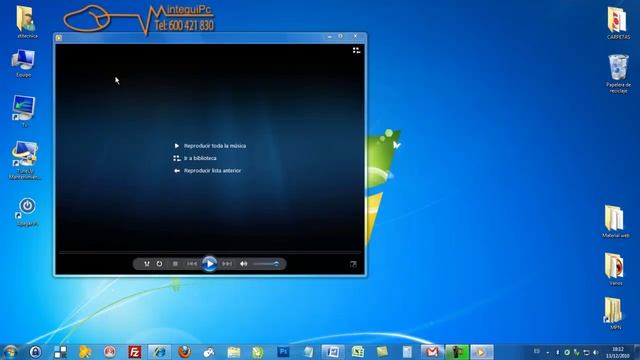Select the TuneUp Mantenimiento shortcut
This screenshot has height=360, width=640.
click(24, 160)
